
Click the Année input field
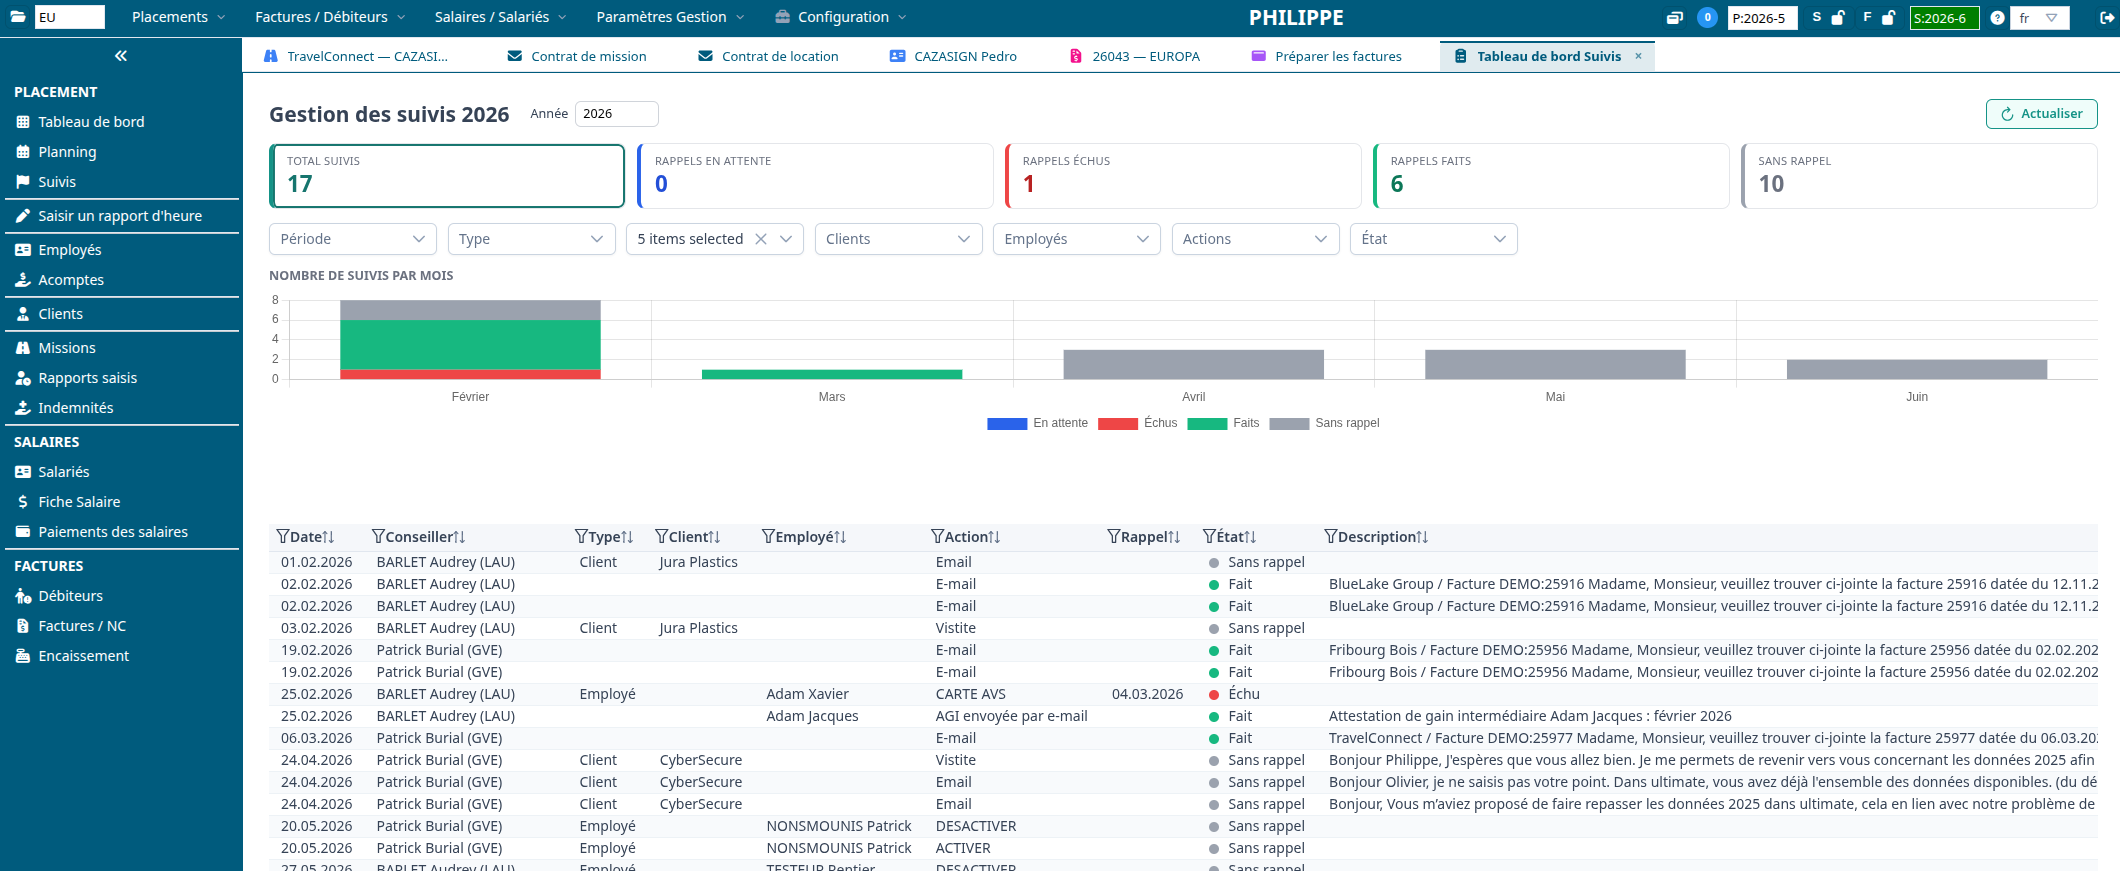[616, 114]
